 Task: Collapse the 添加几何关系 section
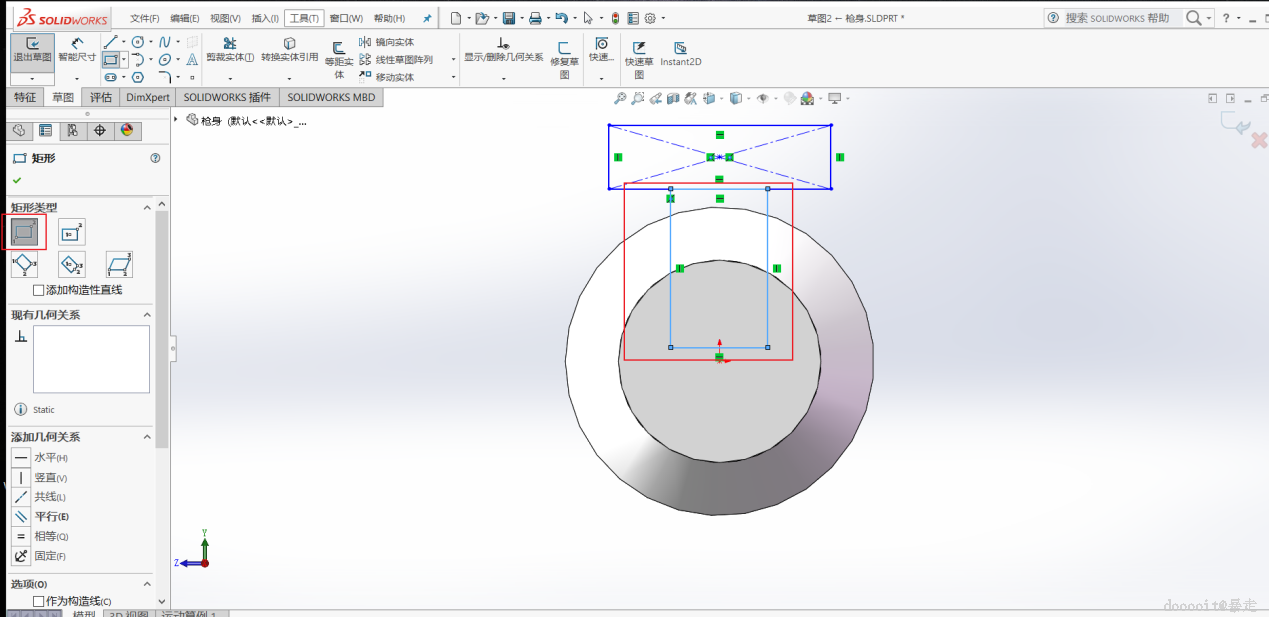click(x=147, y=437)
